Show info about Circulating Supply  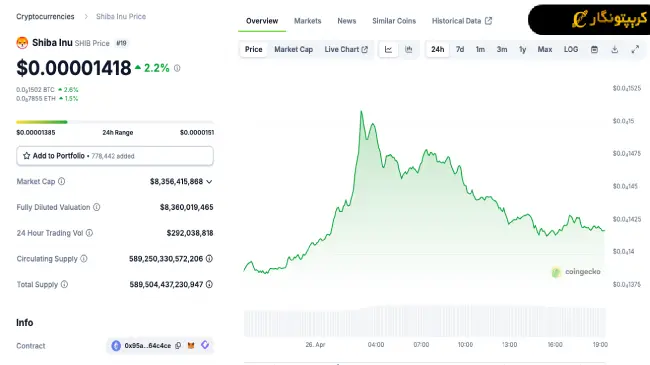(x=84, y=259)
